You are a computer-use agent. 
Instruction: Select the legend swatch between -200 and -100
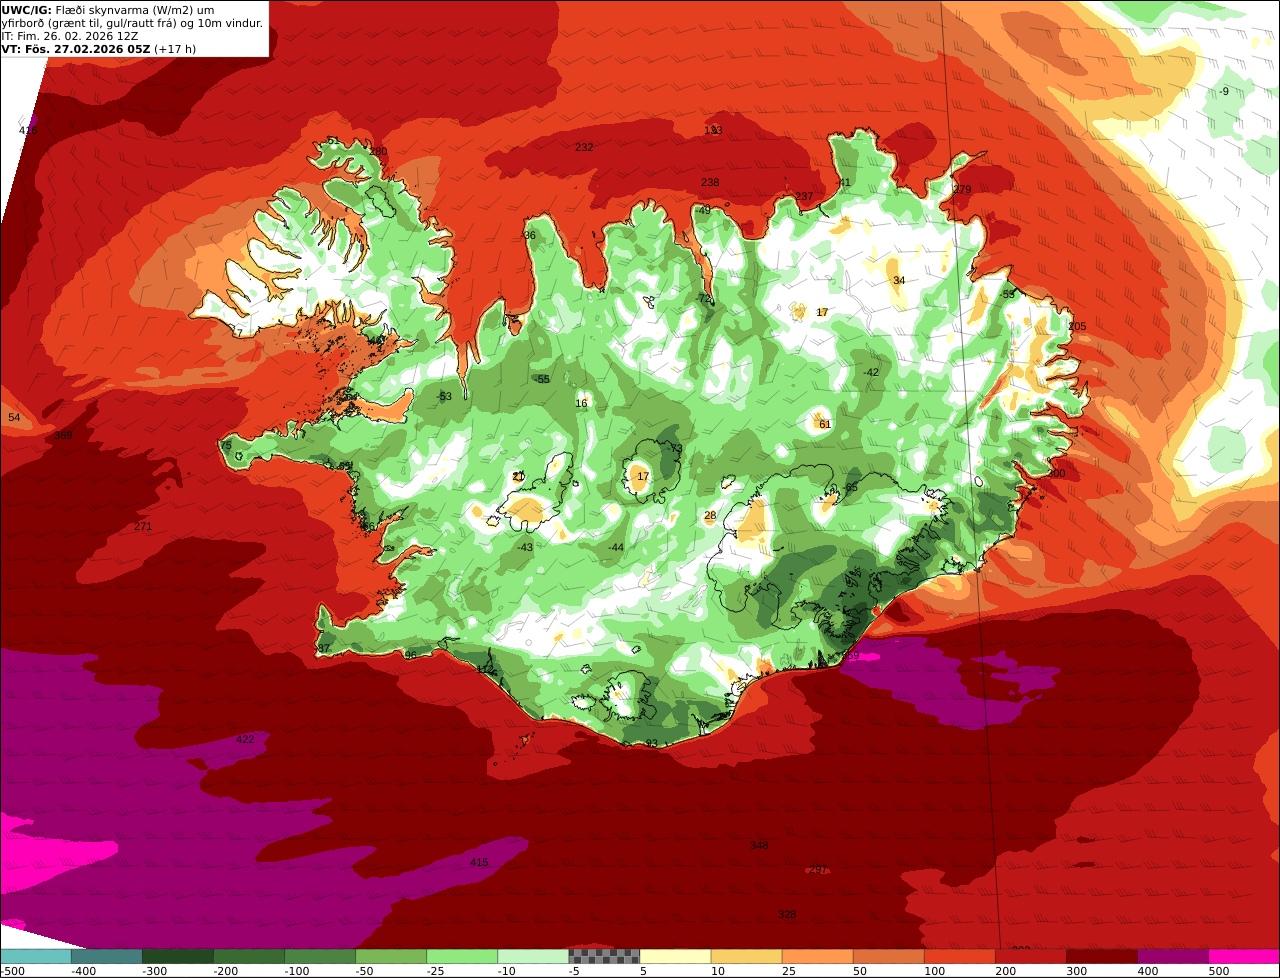point(248,956)
